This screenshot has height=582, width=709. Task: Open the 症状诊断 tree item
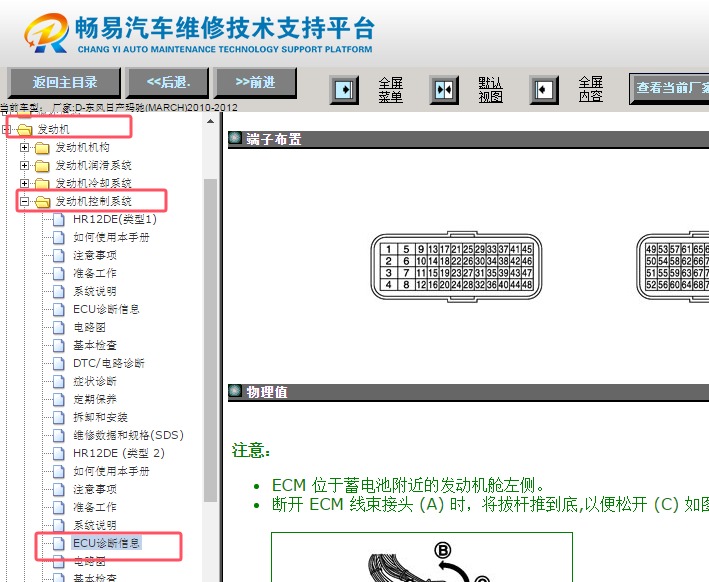[95, 381]
